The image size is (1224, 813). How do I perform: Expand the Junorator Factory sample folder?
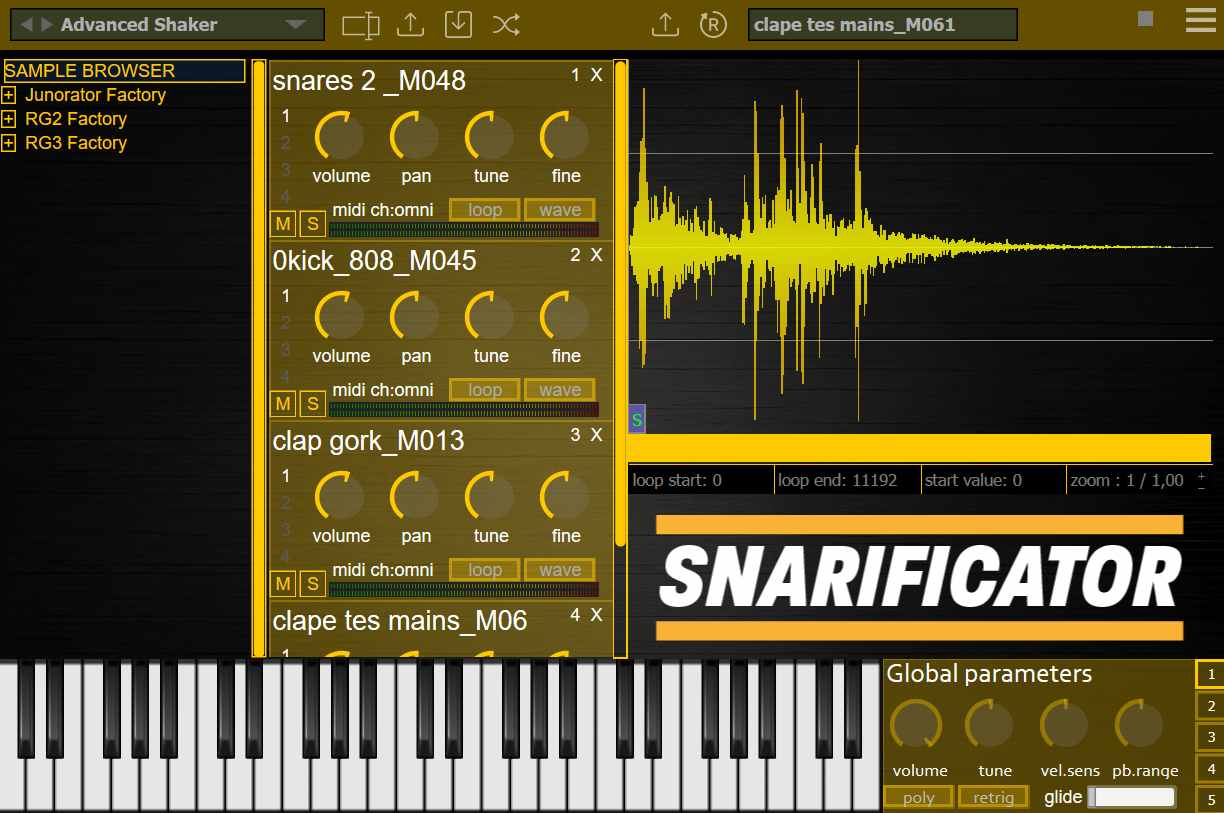pos(9,95)
